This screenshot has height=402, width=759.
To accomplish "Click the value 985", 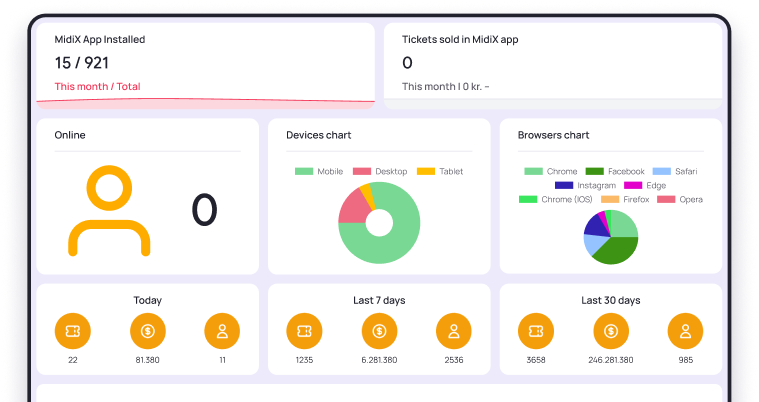I will [685, 360].
